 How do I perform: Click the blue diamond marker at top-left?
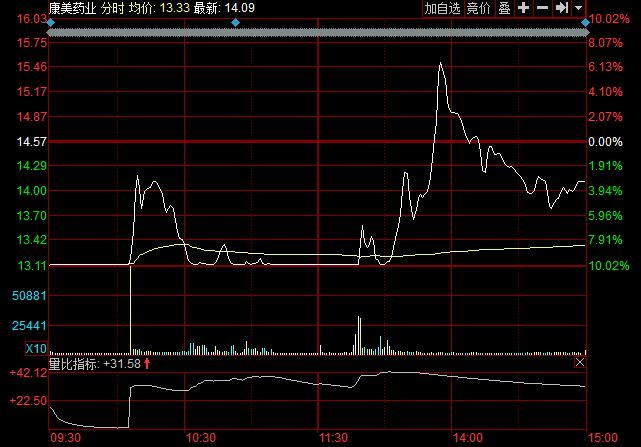pyautogui.click(x=50, y=22)
